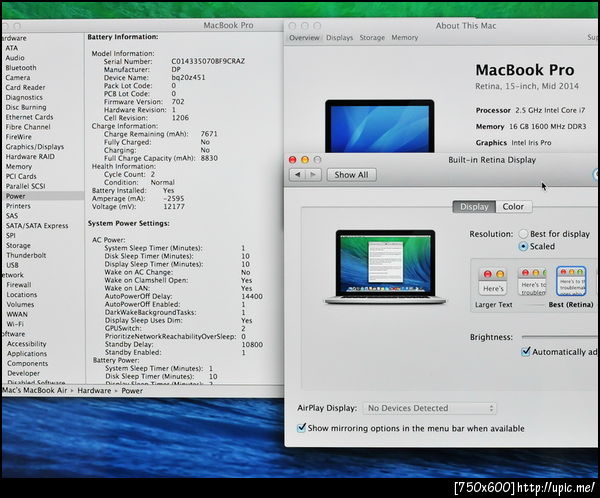Select Developer under Software

[23, 373]
